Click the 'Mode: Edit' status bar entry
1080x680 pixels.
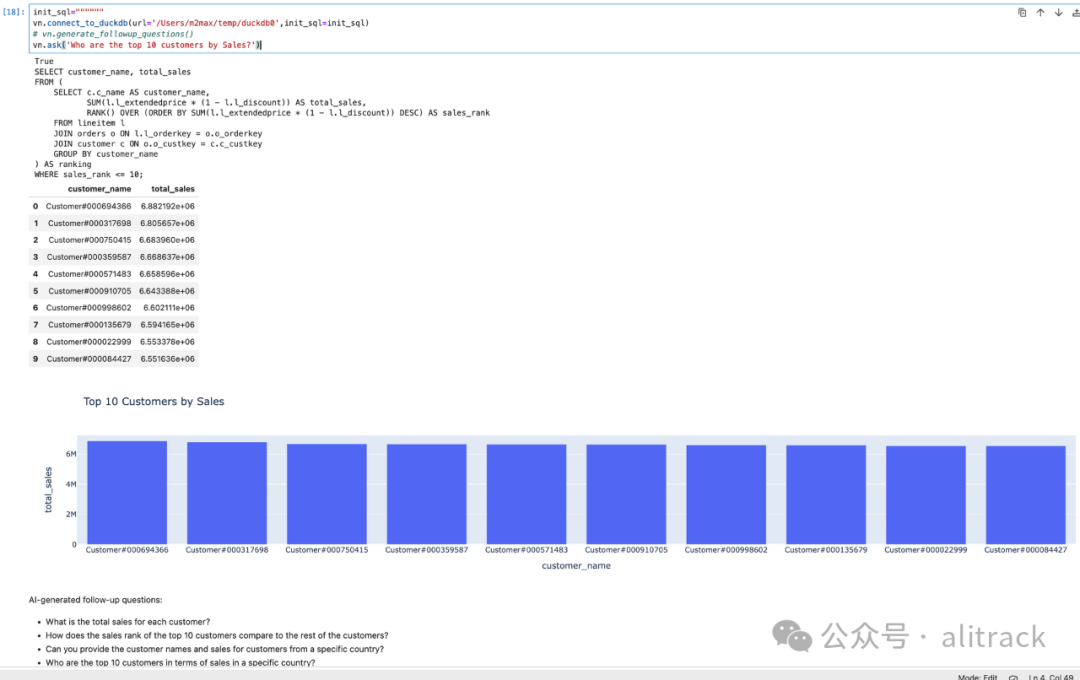pyautogui.click(x=977, y=677)
